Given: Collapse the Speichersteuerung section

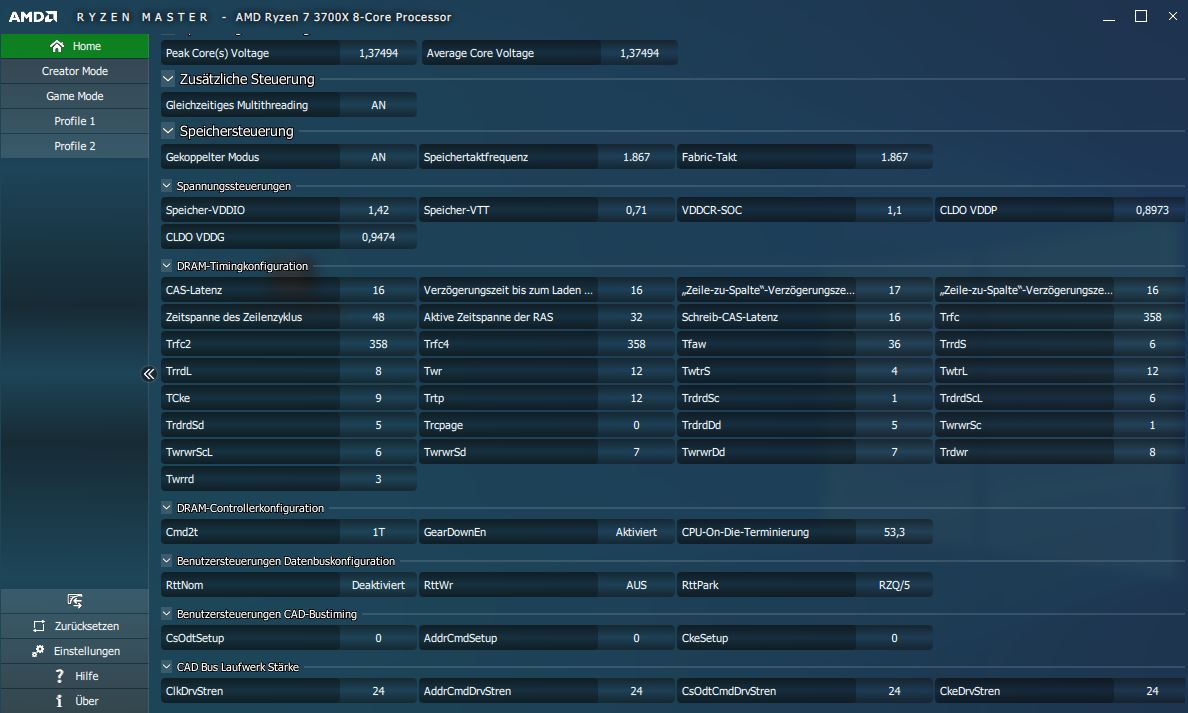Looking at the screenshot, I should point(168,131).
